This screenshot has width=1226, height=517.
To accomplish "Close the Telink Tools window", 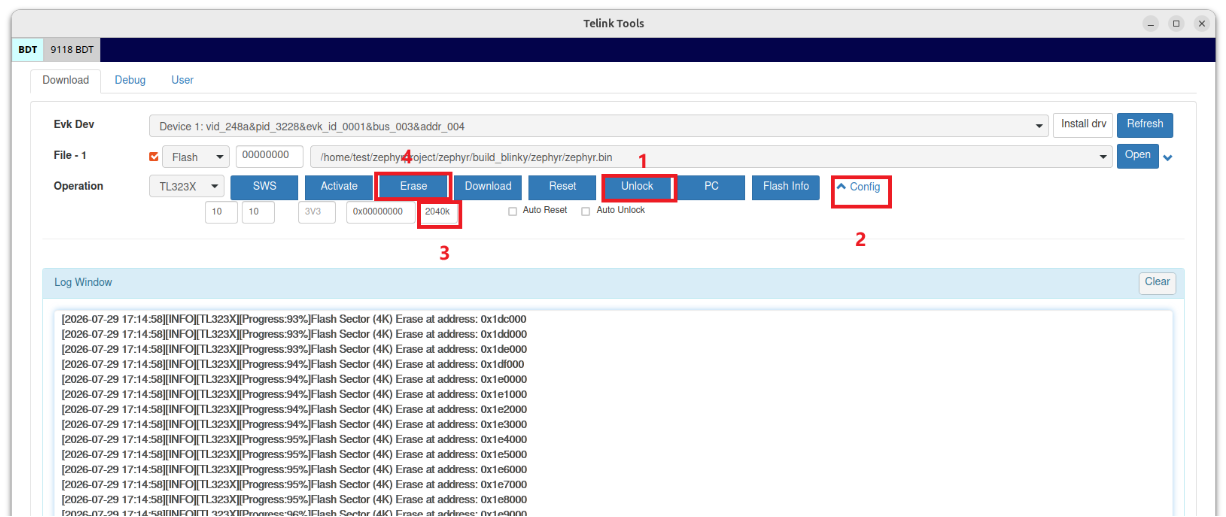I will tap(1200, 23).
